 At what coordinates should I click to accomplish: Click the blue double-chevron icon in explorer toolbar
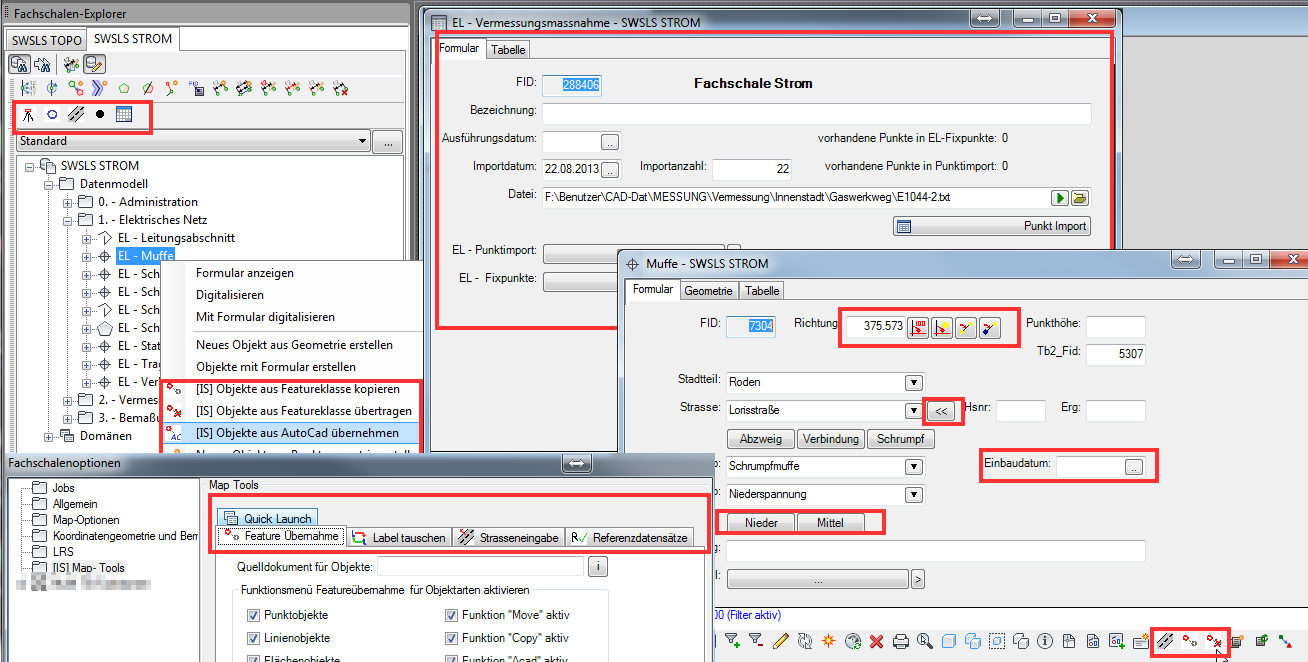click(x=98, y=89)
